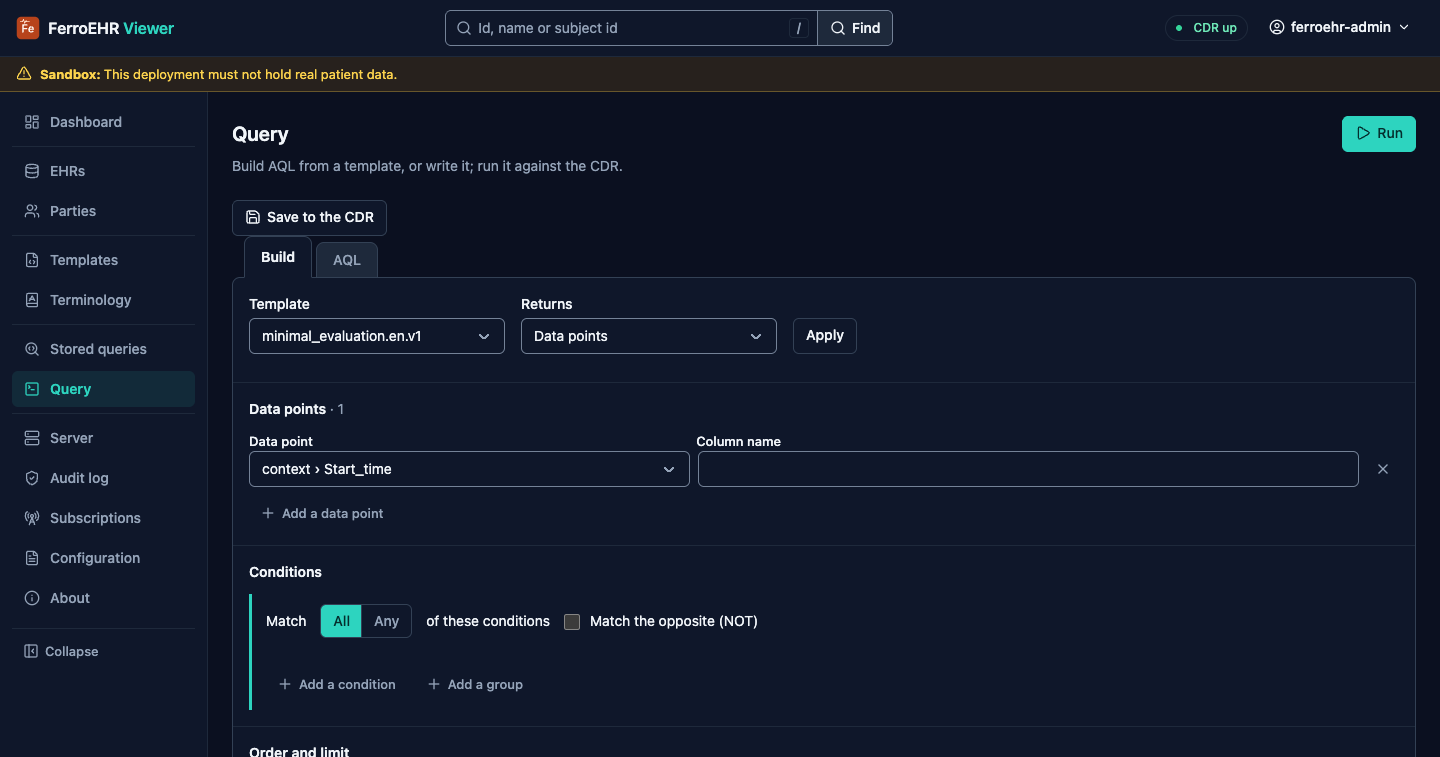
Task: Open the ferroehr-admin user menu
Action: 1339,28
